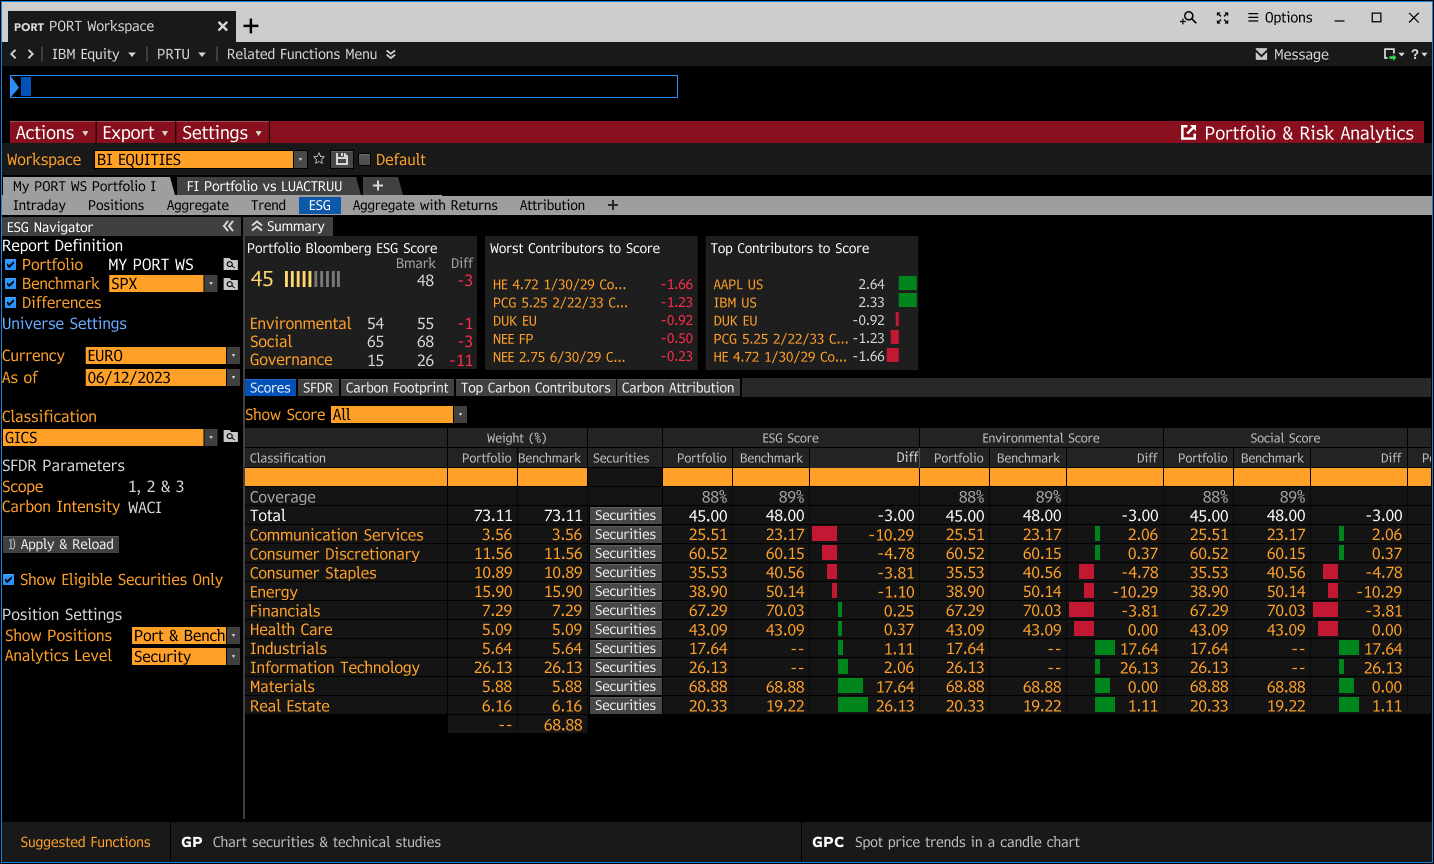
Task: Run the GP chart securities function
Action: [311, 842]
